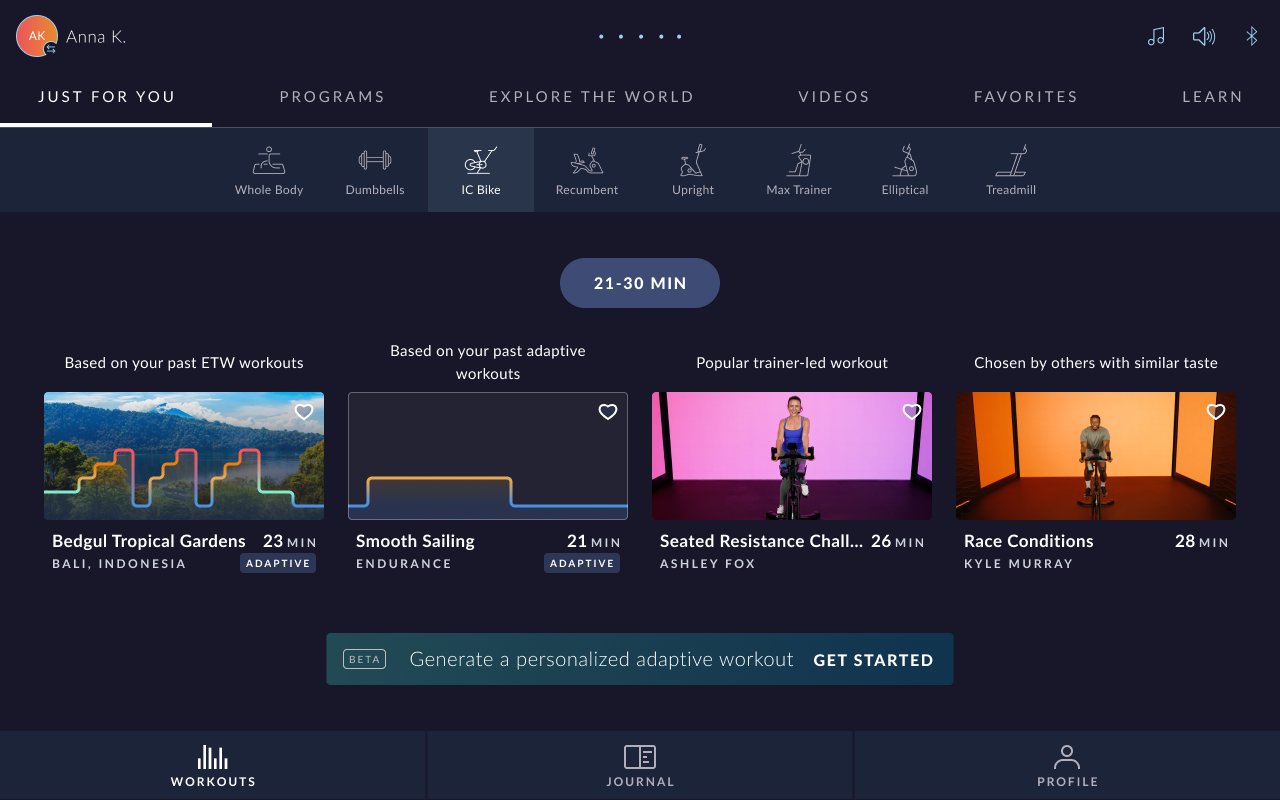Screen dimensions: 1280x800
Task: Click the Bedgul Tropical Gardens title
Action: pos(149,541)
